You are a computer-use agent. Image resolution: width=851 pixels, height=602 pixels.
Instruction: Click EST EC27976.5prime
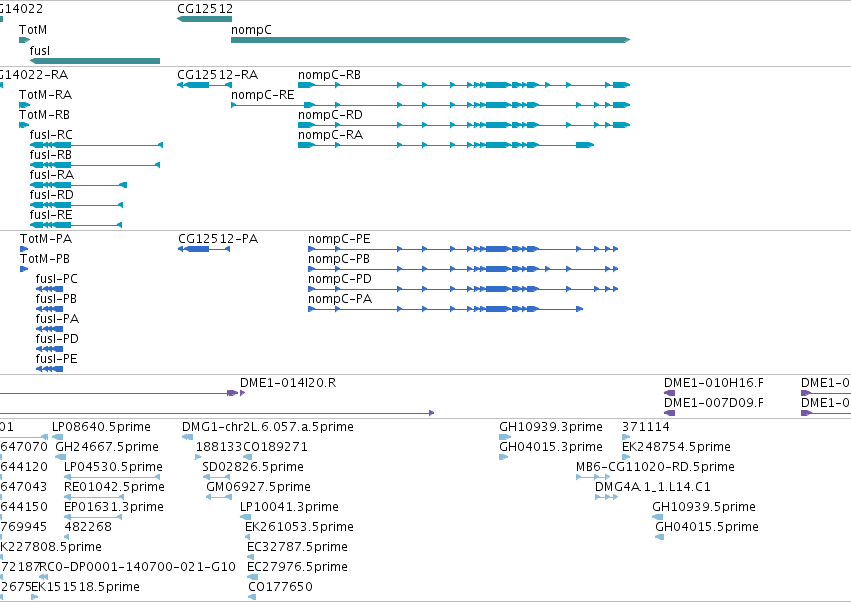[252, 577]
